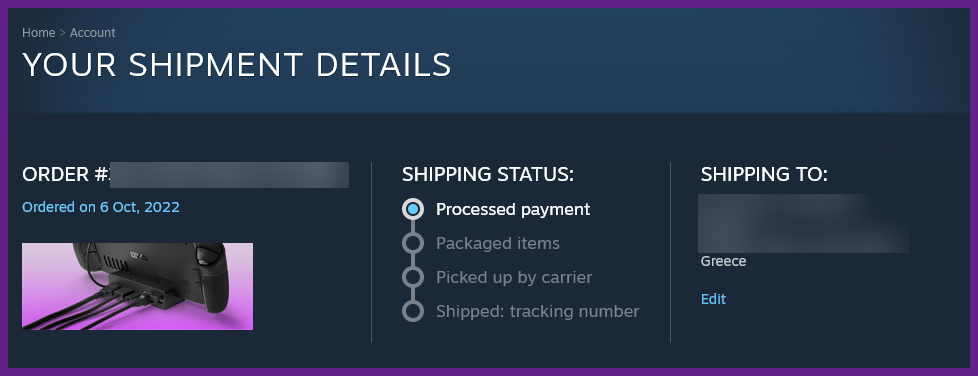Select the Shipped: tracking number label
Viewport: 978px width, 376px height.
(538, 311)
